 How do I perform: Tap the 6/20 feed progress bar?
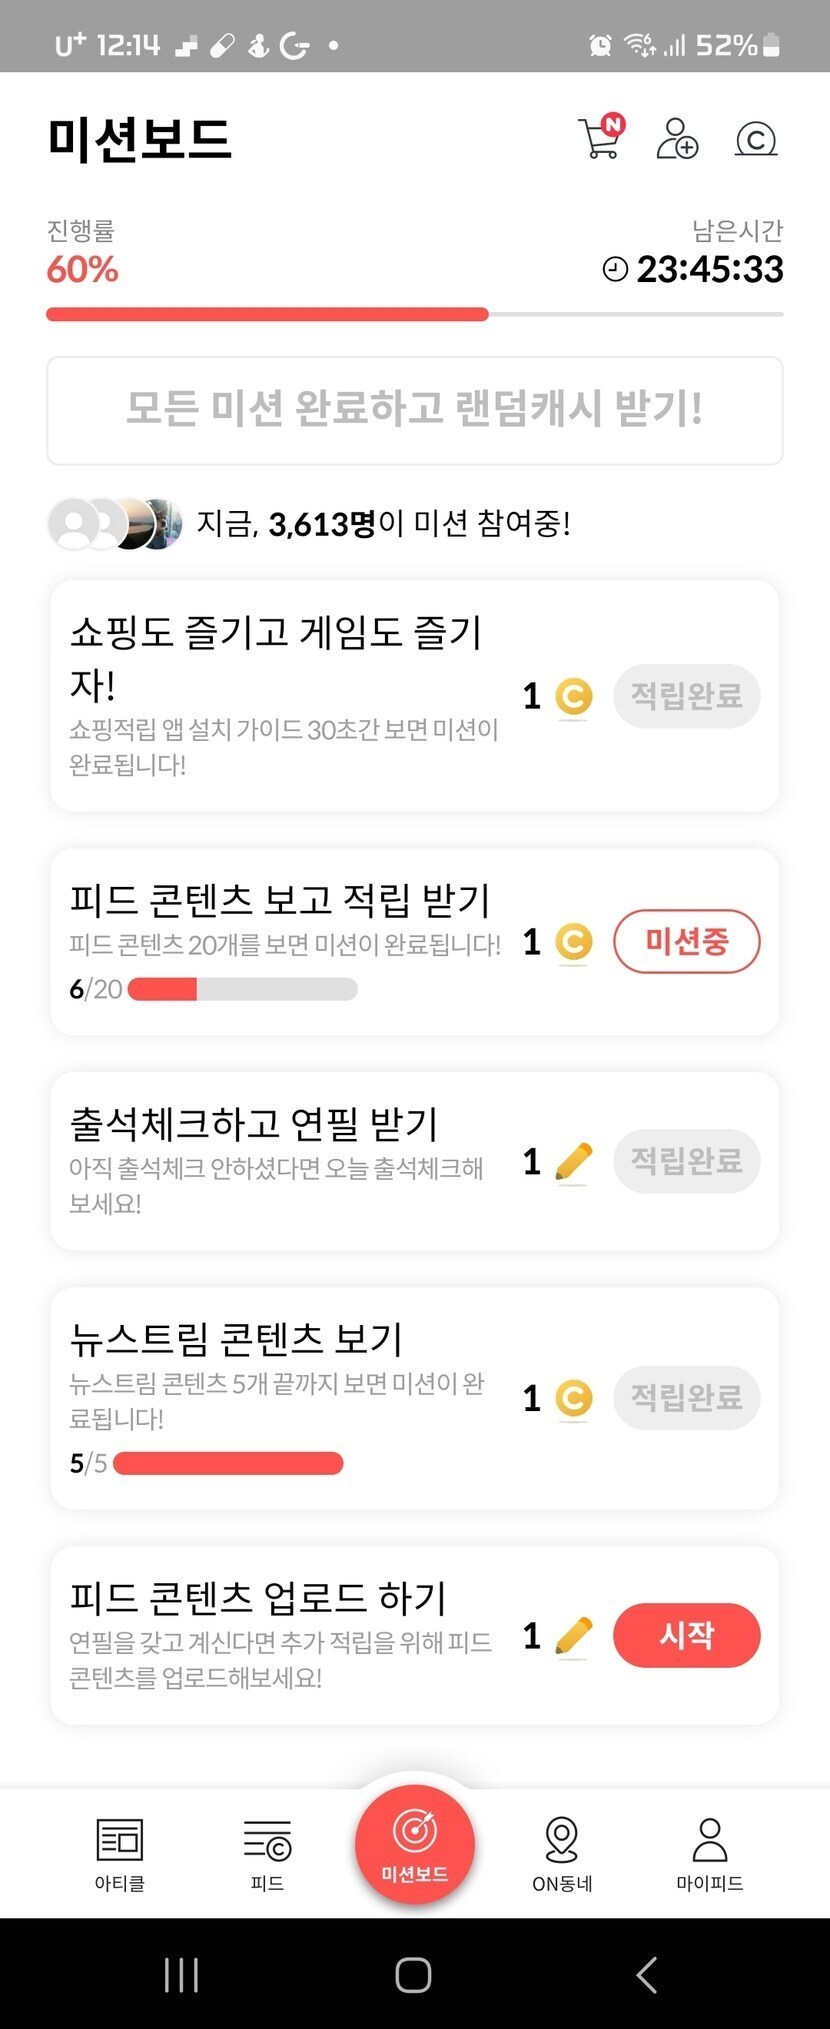[x=242, y=990]
